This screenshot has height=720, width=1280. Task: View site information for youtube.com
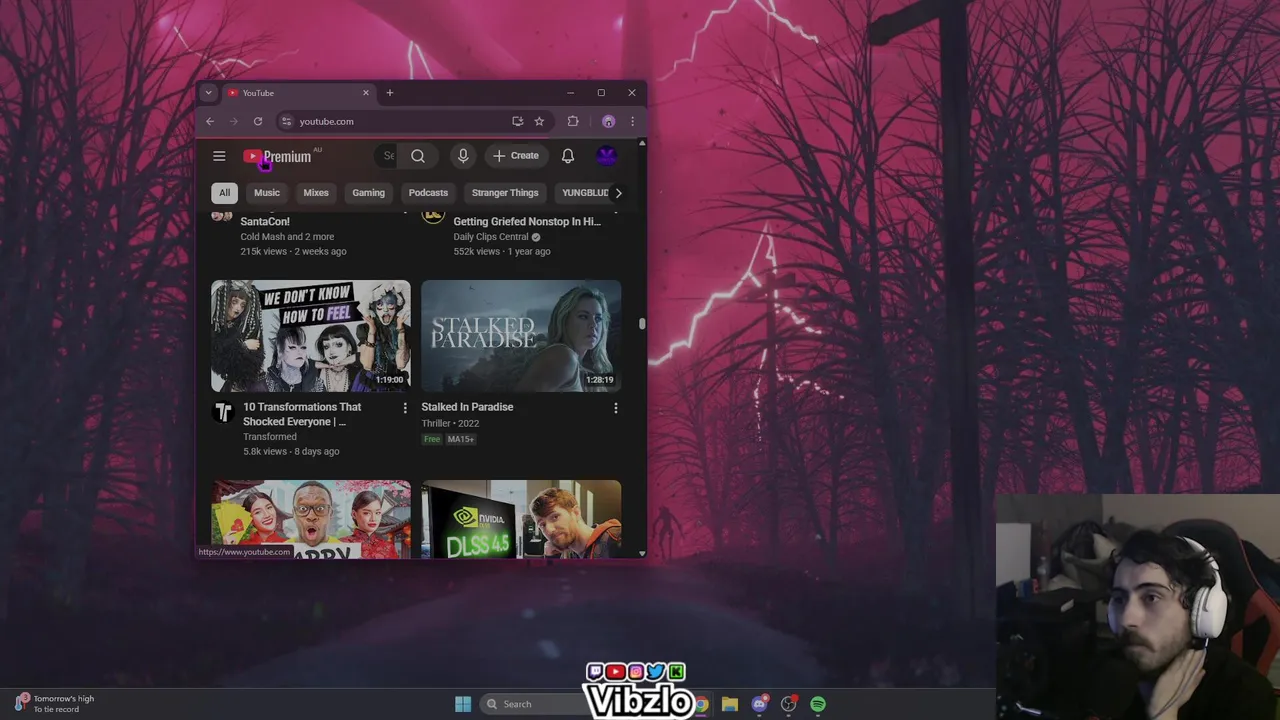pos(286,121)
